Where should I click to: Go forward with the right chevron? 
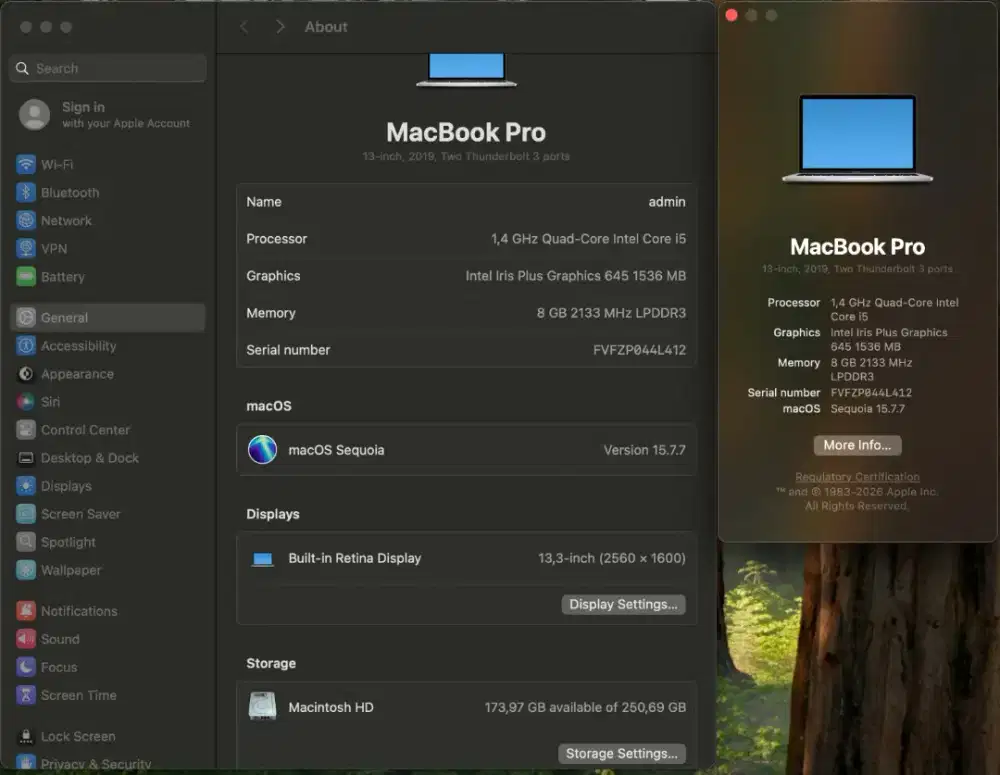coord(280,27)
